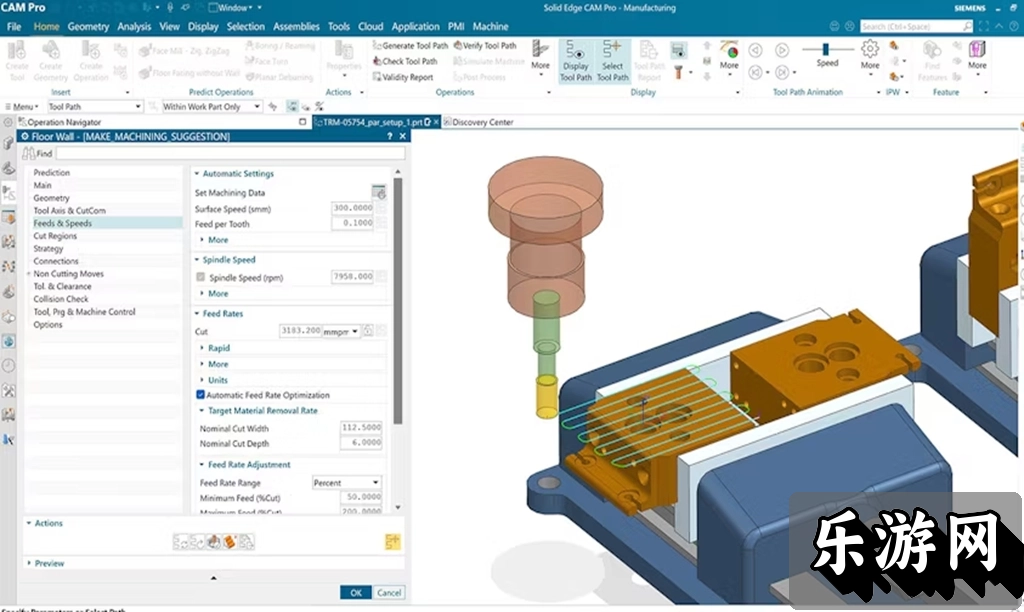Open the Assemblies ribbon tab

(x=296, y=26)
